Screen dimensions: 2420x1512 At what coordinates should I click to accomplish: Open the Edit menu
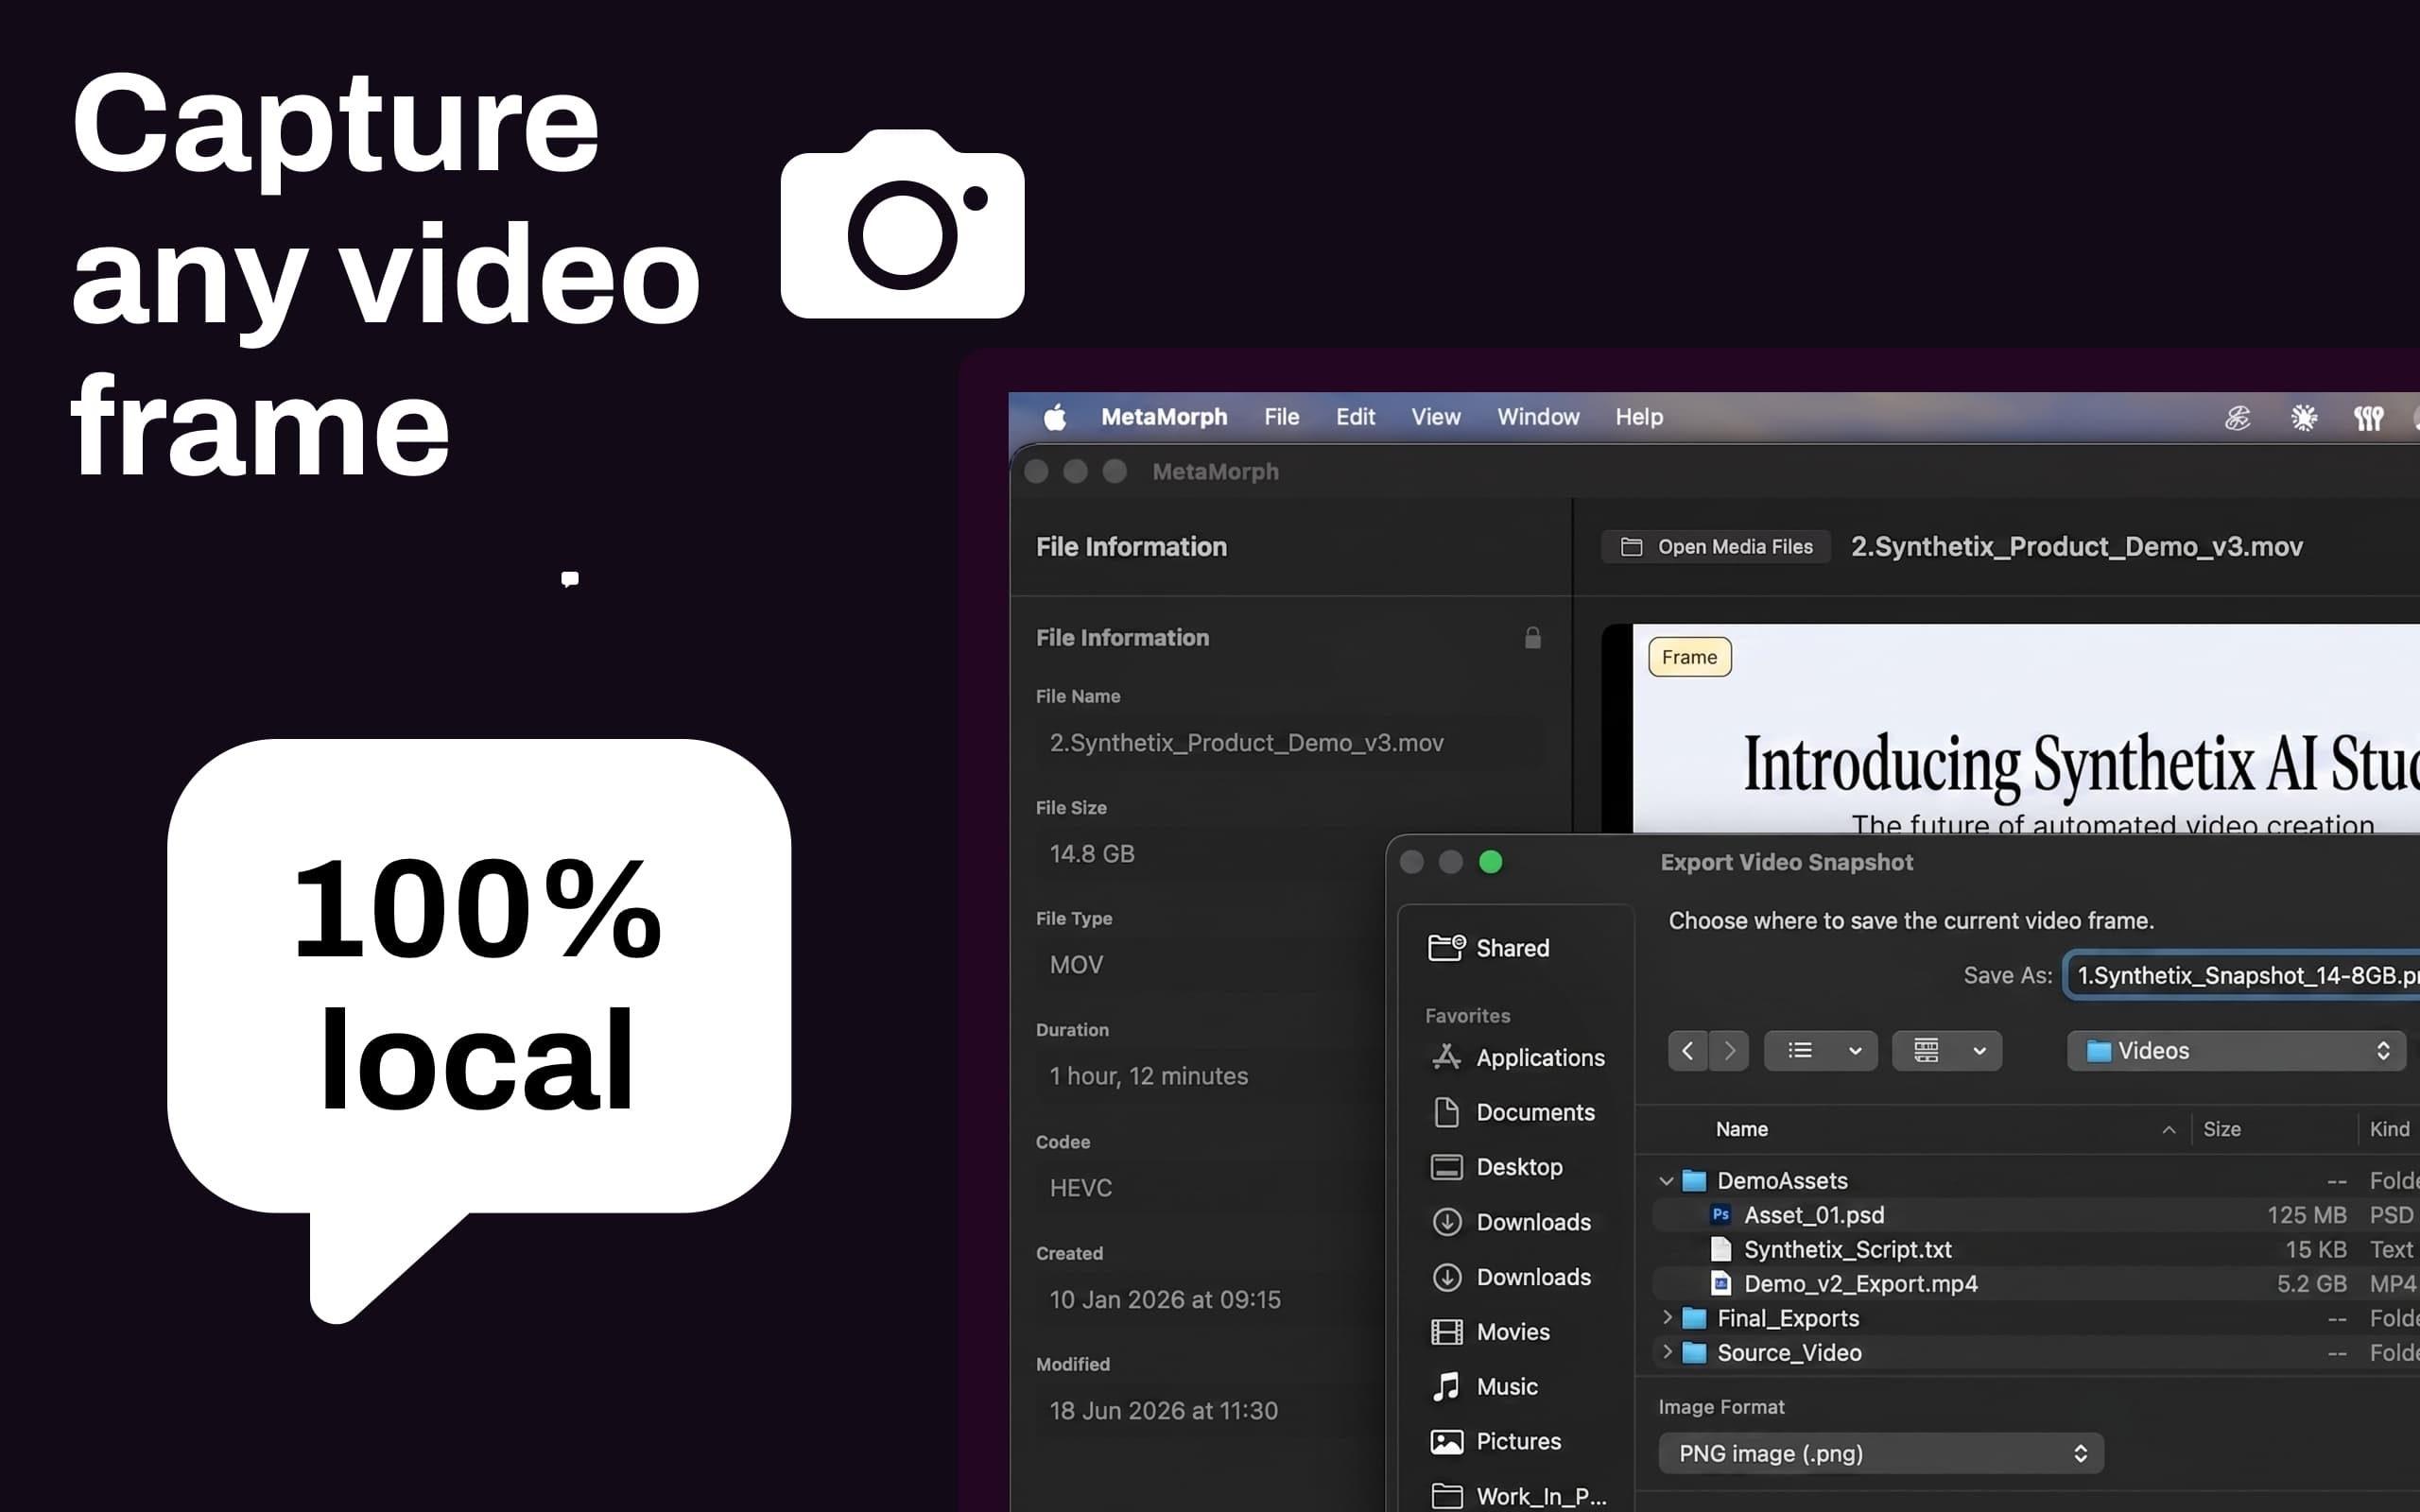[1355, 417]
